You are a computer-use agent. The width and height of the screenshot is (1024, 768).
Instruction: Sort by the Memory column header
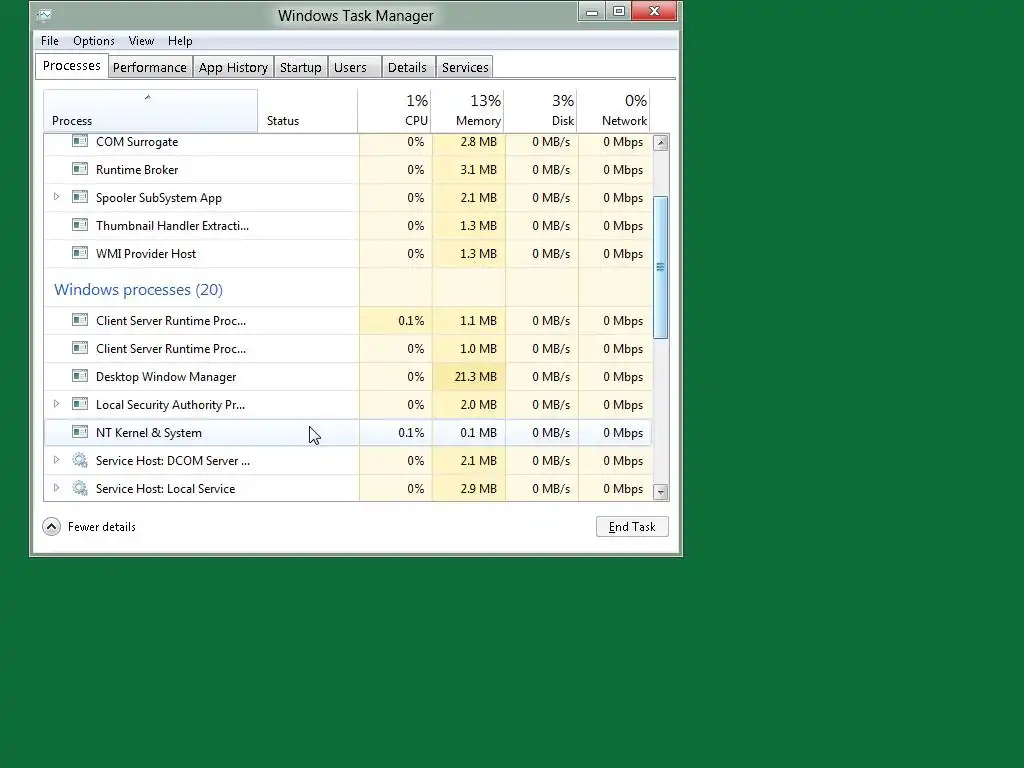coord(468,111)
